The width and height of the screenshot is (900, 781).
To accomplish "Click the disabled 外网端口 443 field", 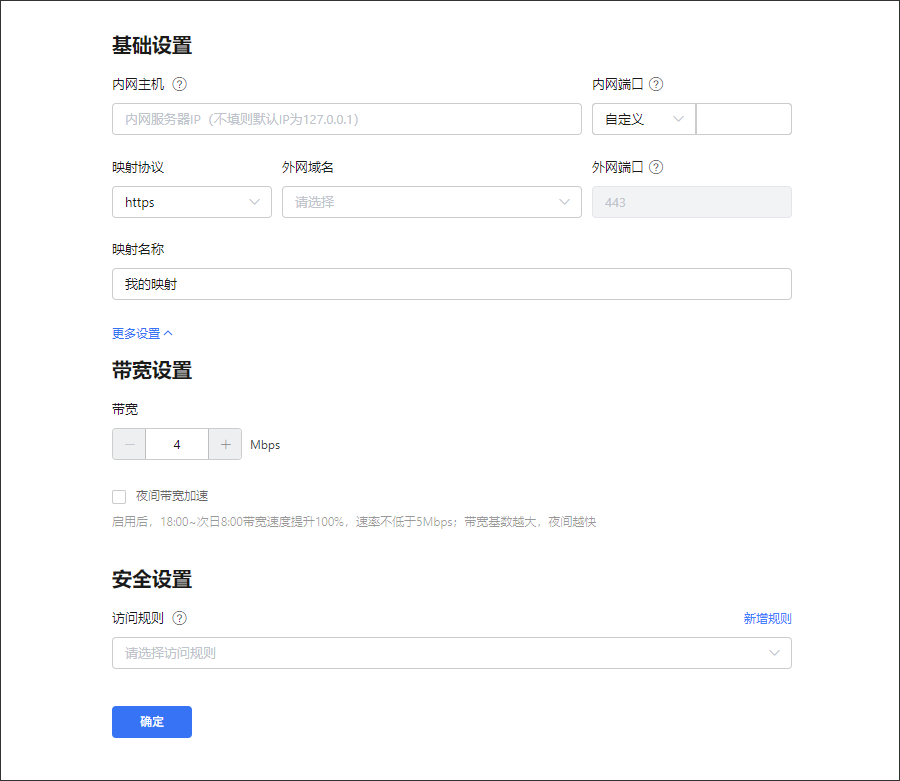I will click(692, 202).
